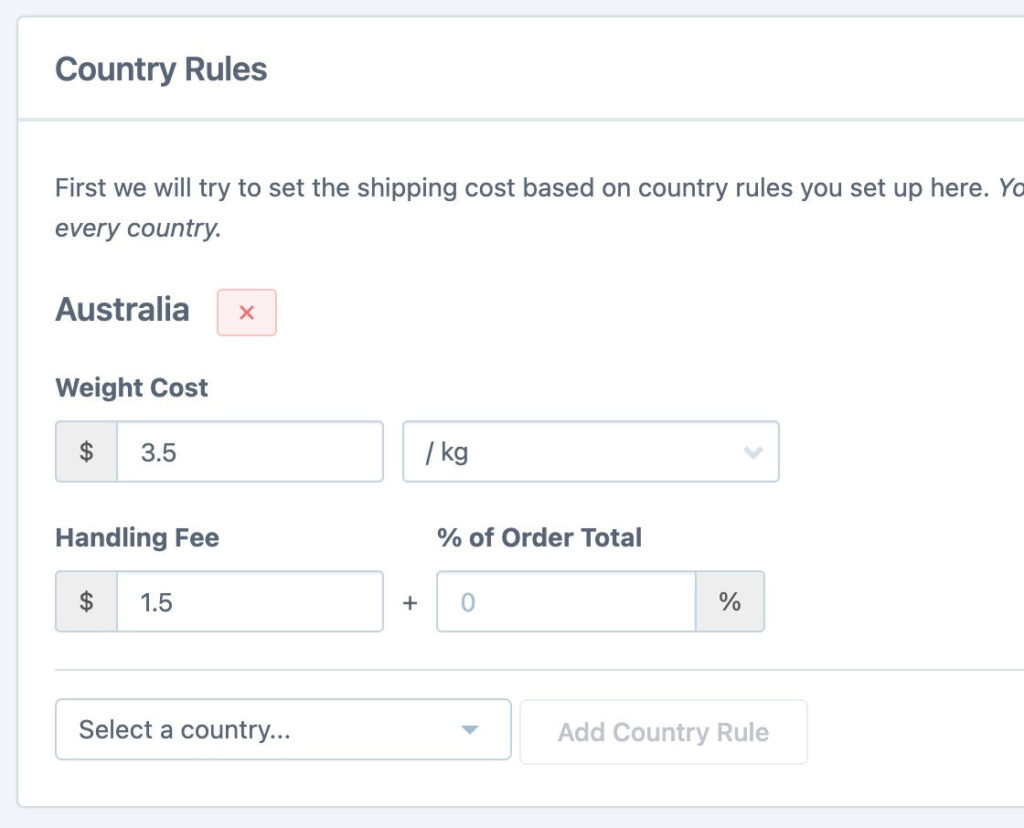The height and width of the screenshot is (828, 1024).
Task: Click the Handling Fee label
Action: (137, 537)
